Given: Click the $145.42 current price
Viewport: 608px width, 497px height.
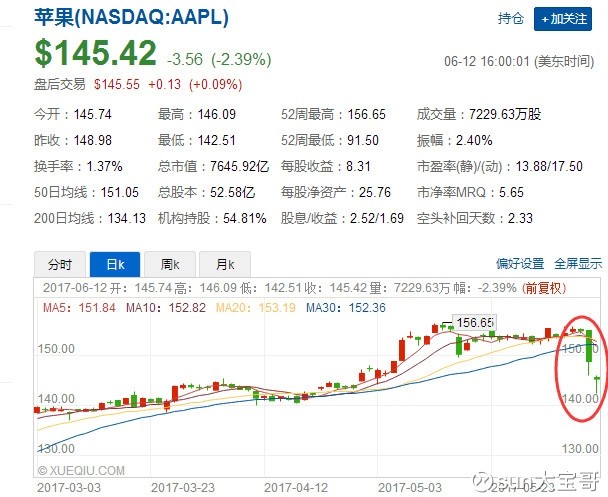Looking at the screenshot, I should pos(95,53).
